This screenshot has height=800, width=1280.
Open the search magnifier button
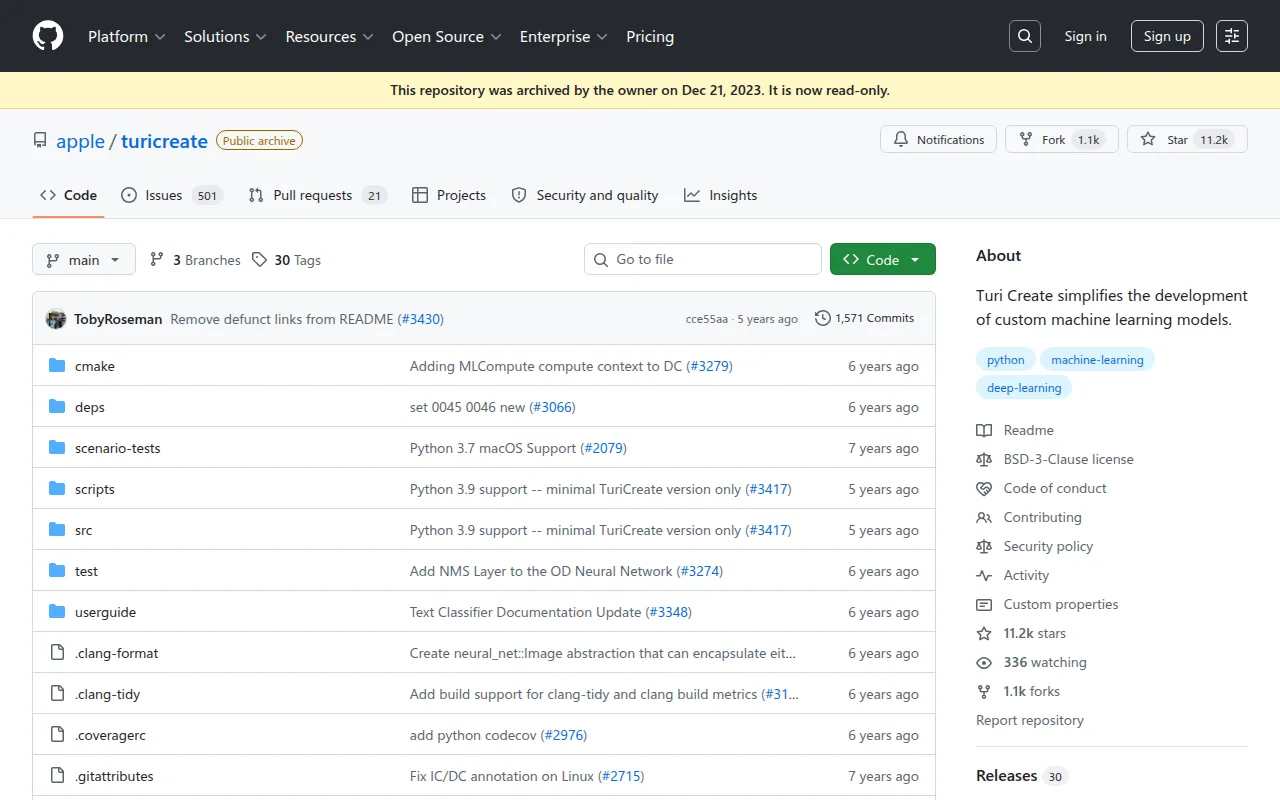pos(1025,36)
